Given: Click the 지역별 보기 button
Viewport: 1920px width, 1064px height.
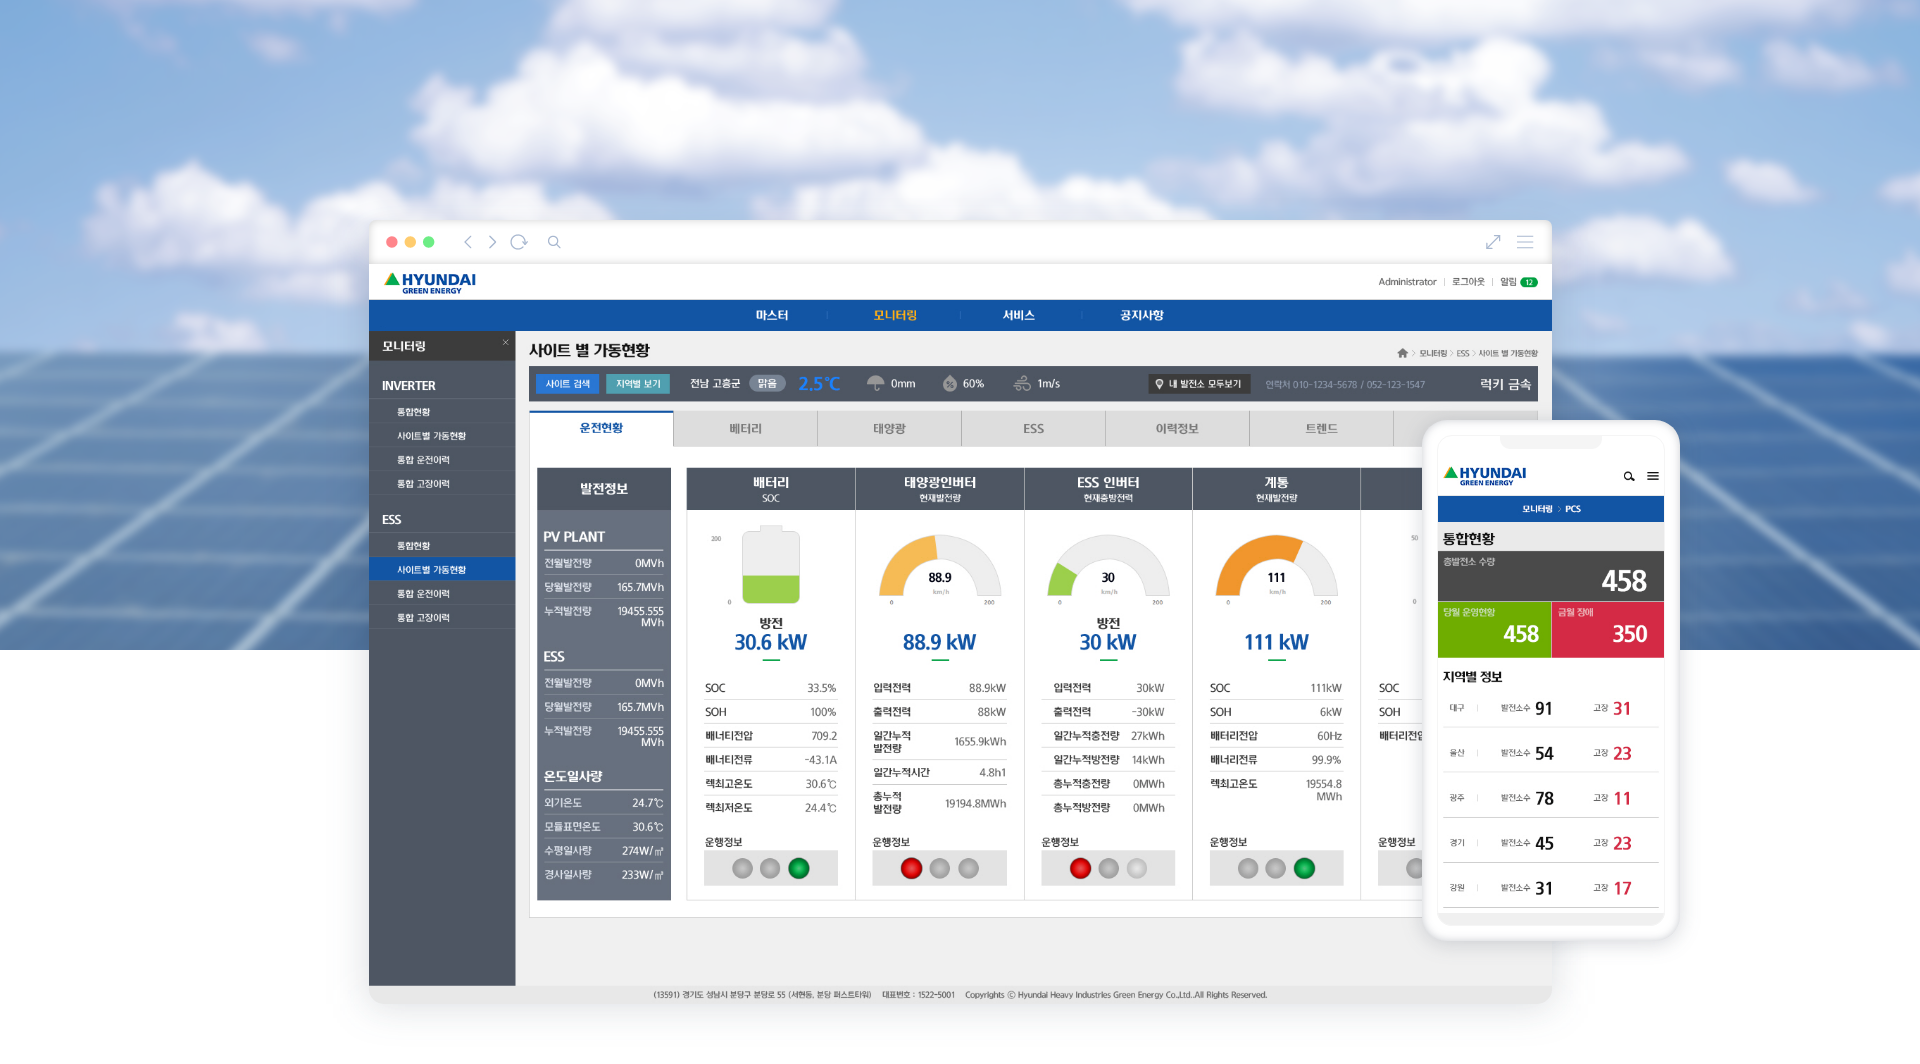Looking at the screenshot, I should click(638, 384).
